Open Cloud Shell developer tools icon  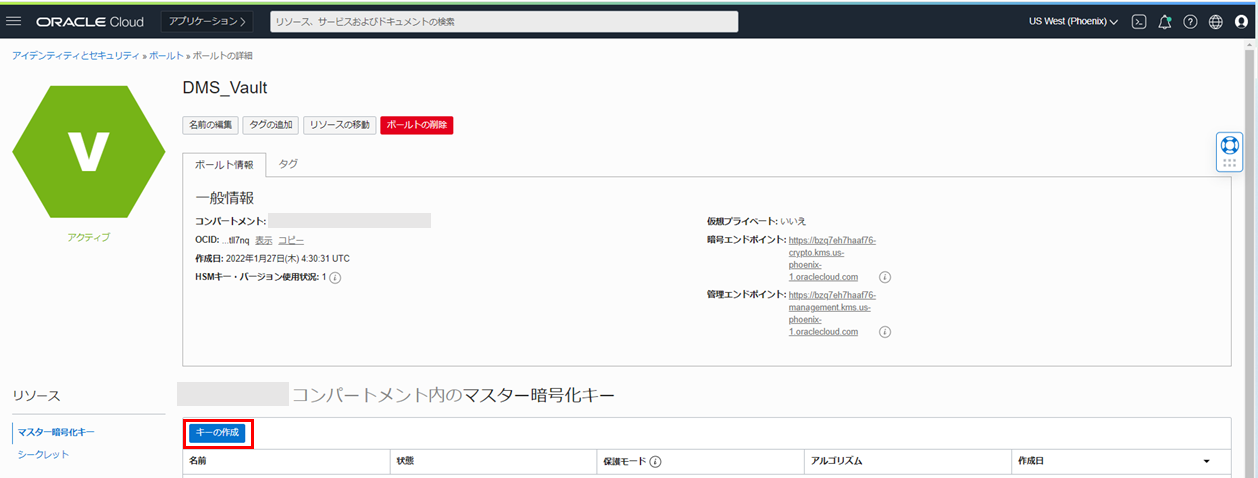click(x=1138, y=22)
